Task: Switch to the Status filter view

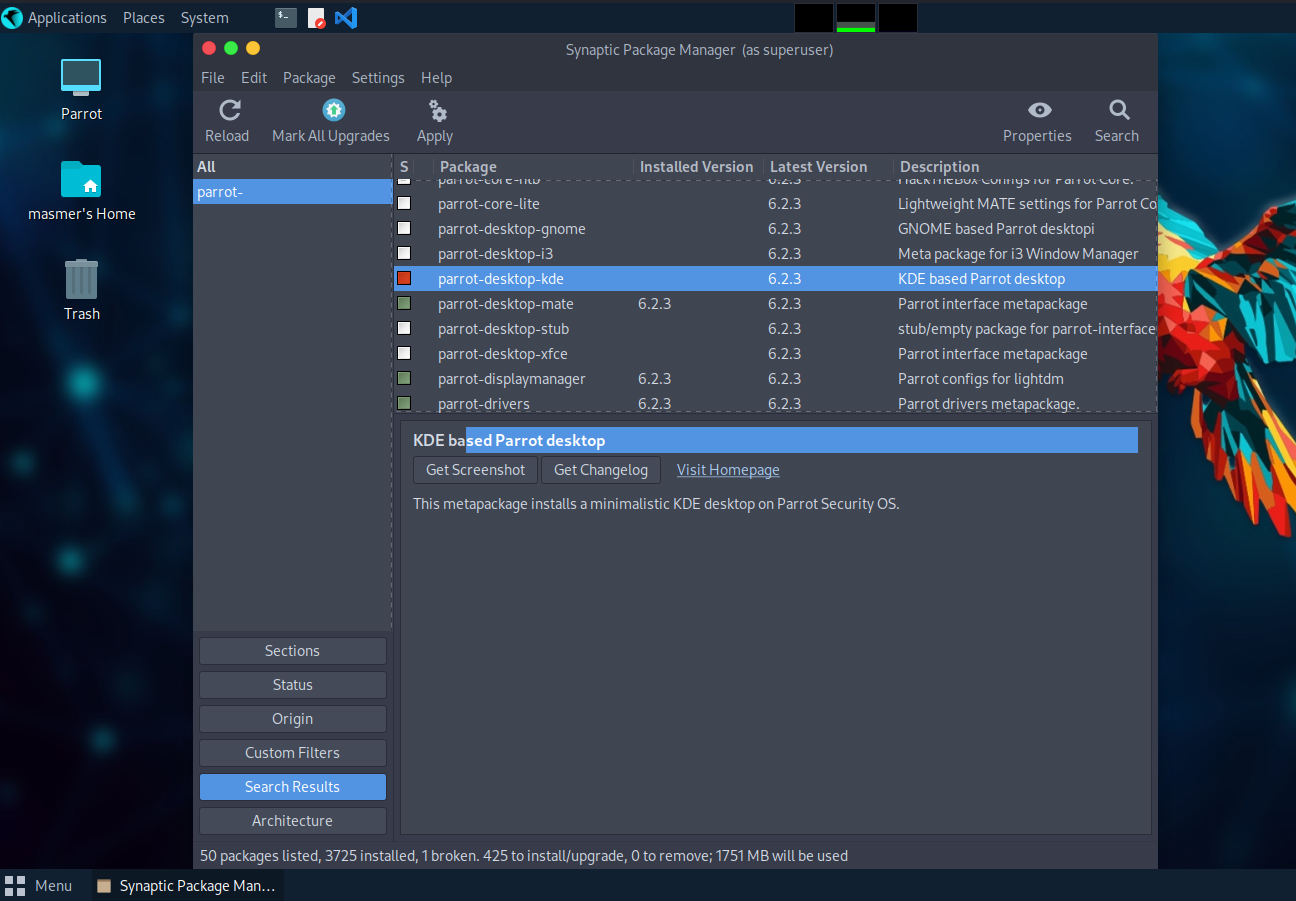Action: (292, 684)
